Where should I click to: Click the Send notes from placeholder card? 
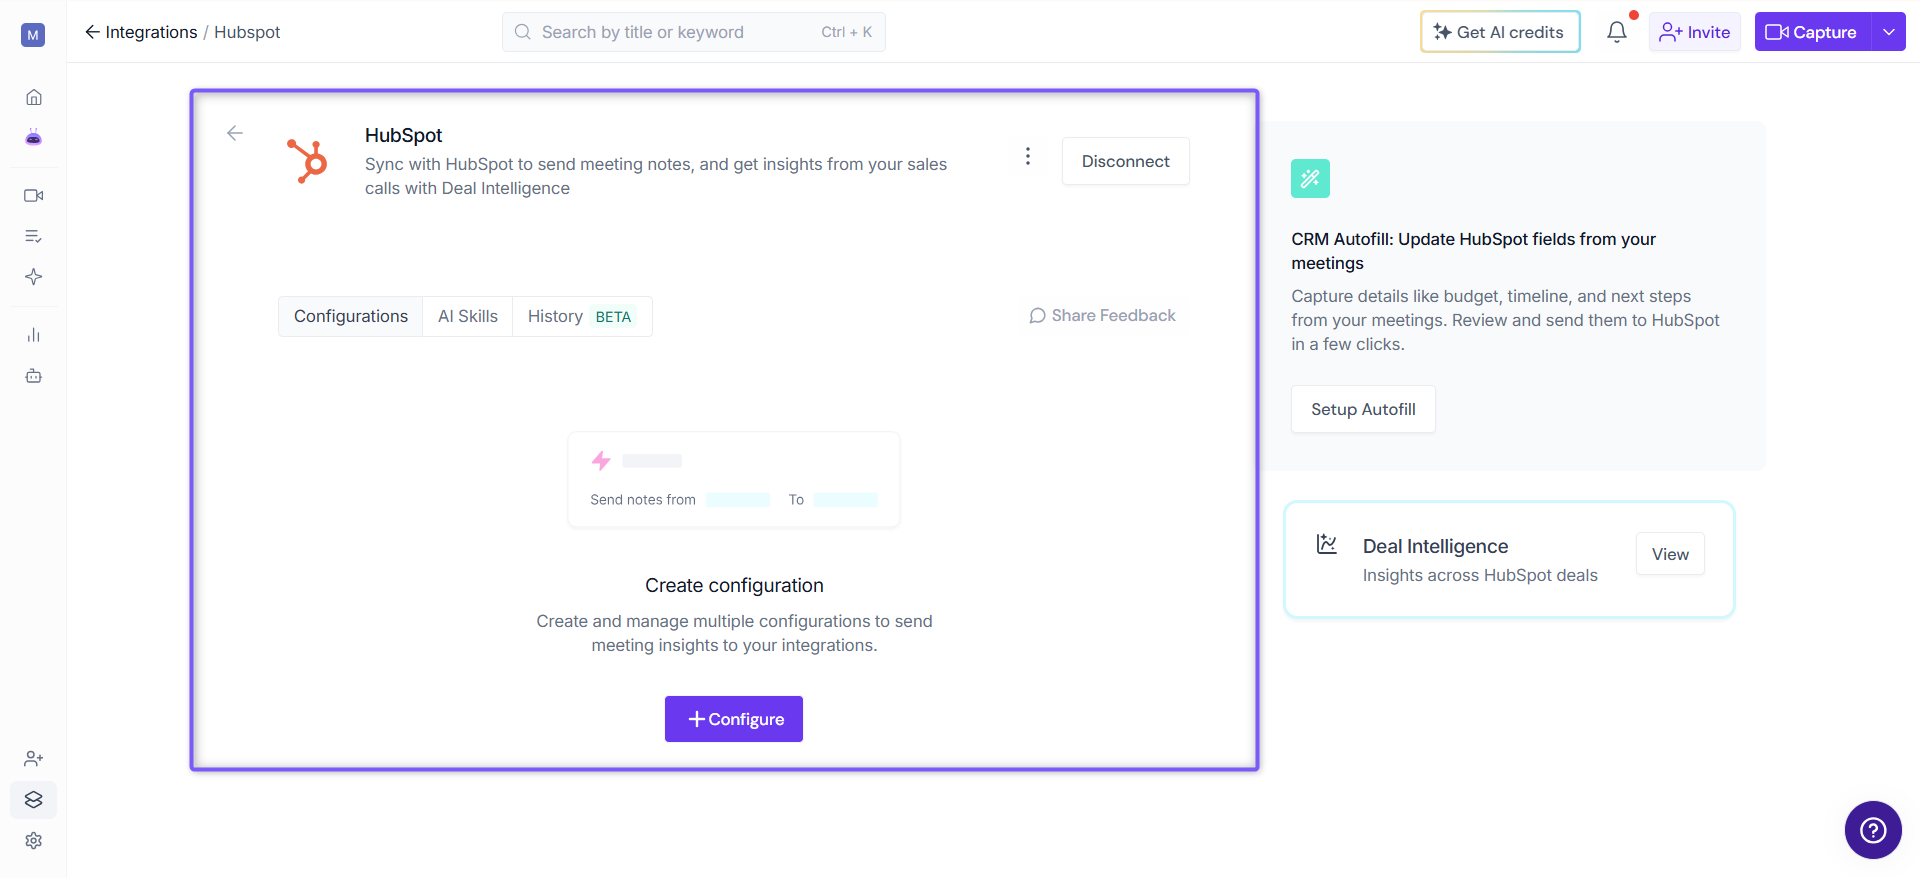click(x=734, y=480)
